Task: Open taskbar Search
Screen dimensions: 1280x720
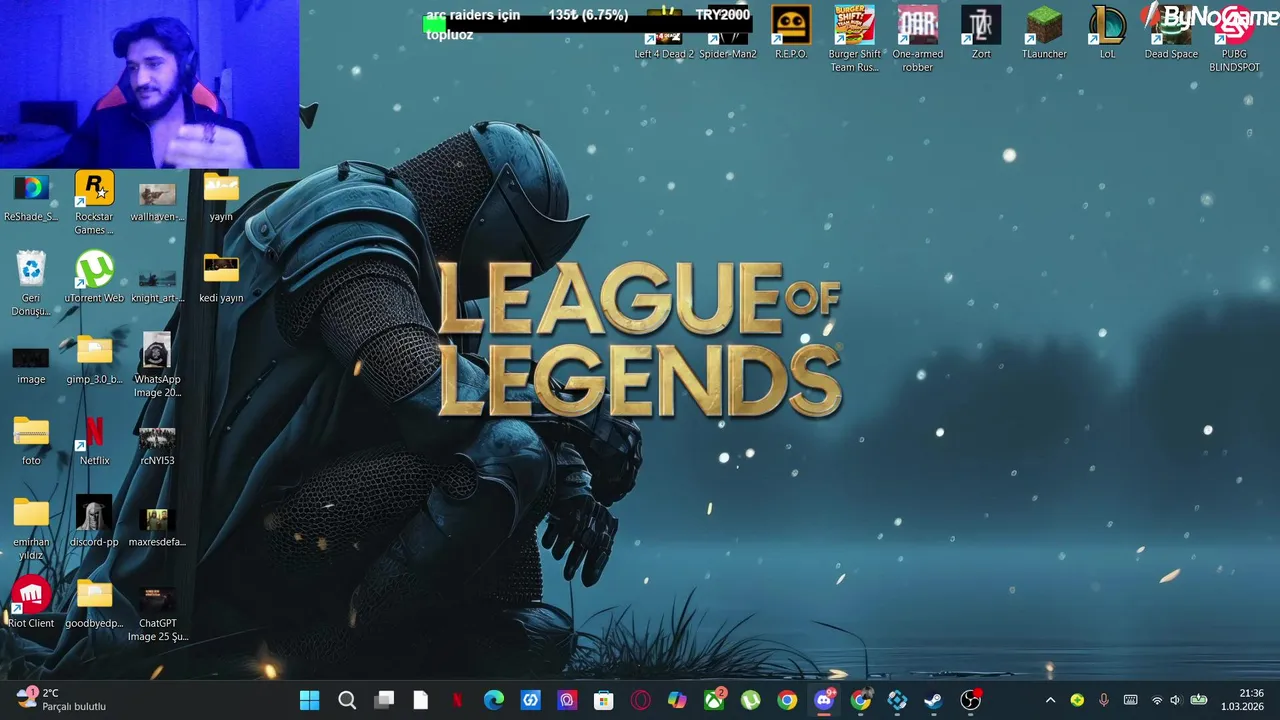Action: tap(347, 700)
